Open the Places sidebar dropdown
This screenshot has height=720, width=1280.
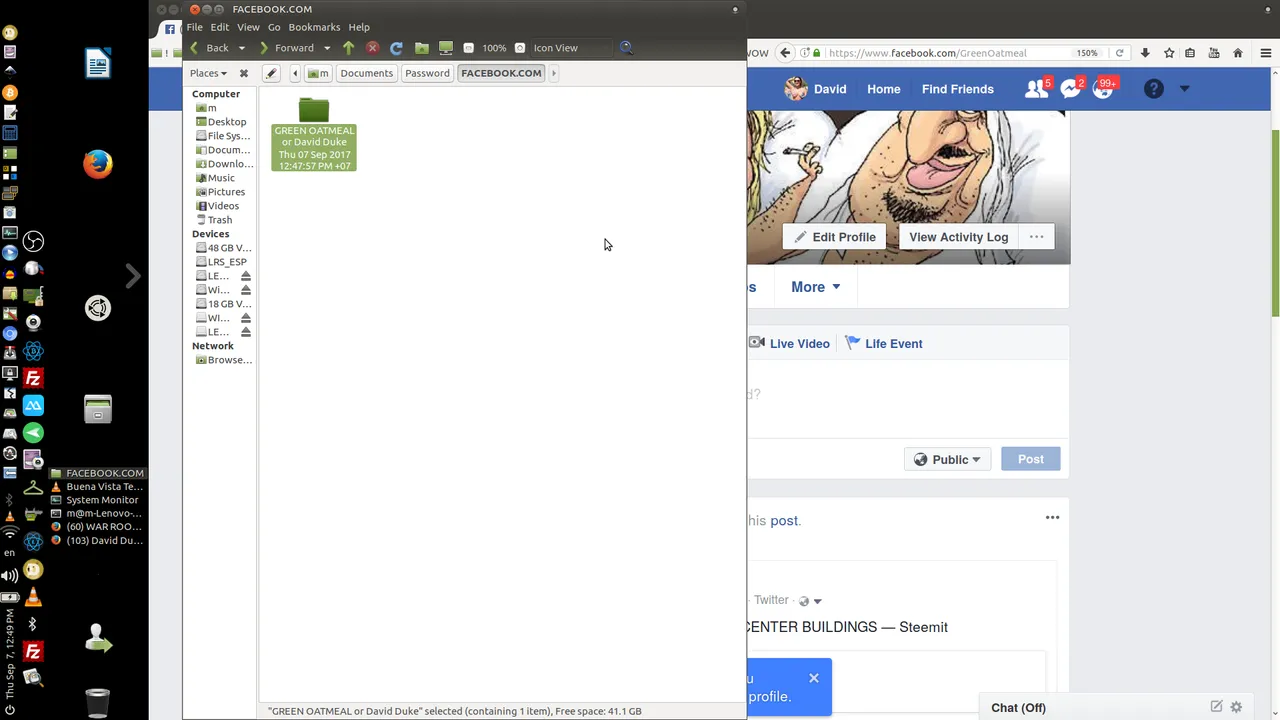(208, 73)
